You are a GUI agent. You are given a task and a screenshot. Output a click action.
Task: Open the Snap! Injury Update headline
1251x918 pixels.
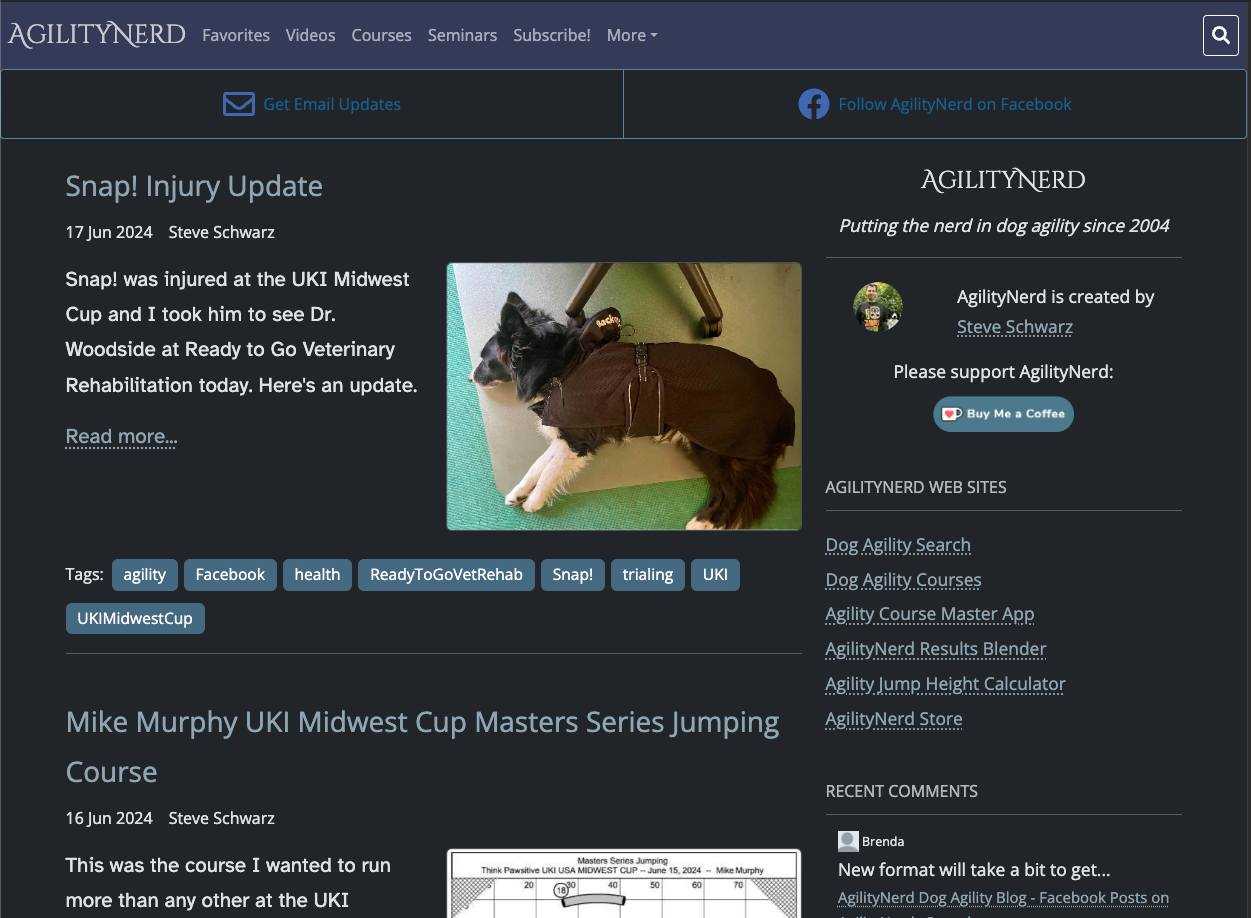tap(194, 186)
